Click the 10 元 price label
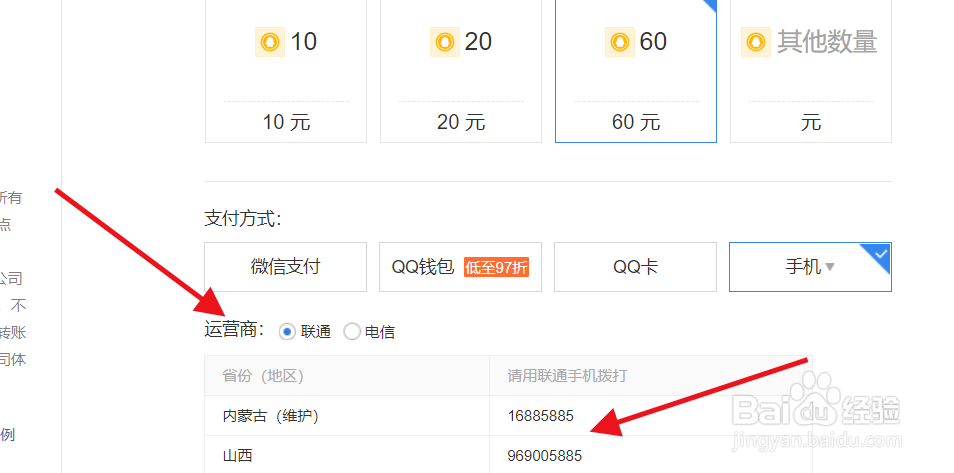Image resolution: width=954 pixels, height=473 pixels. (x=287, y=122)
